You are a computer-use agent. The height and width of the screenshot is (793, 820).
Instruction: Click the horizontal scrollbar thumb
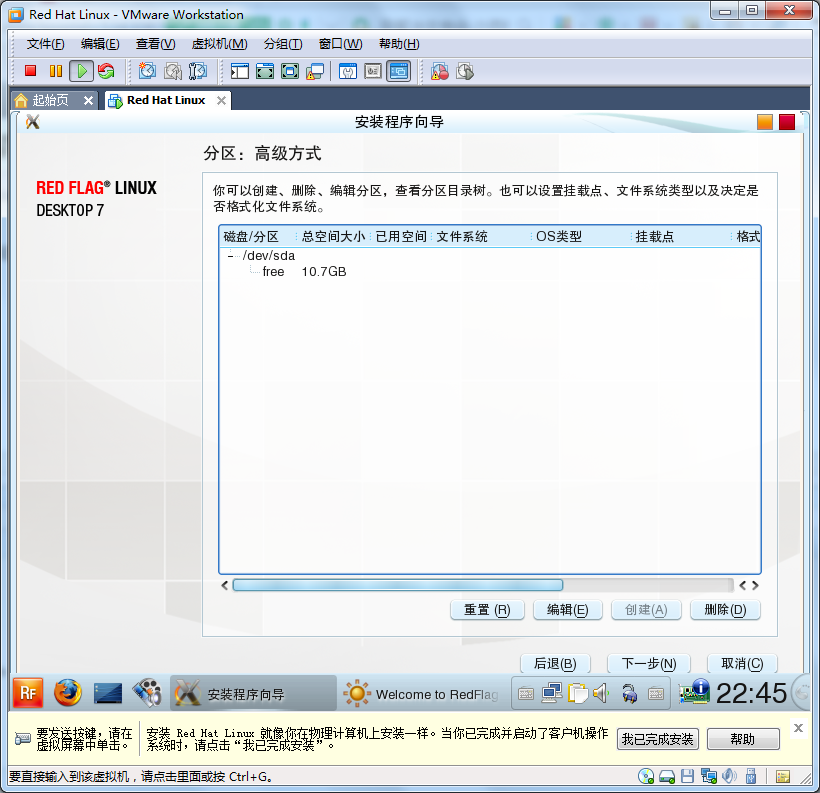point(397,585)
